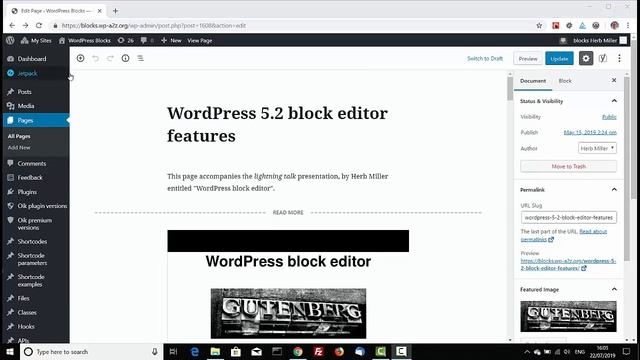The width and height of the screenshot is (640, 360).
Task: Open Windows Start menu
Action: pyautogui.click(x=10, y=352)
